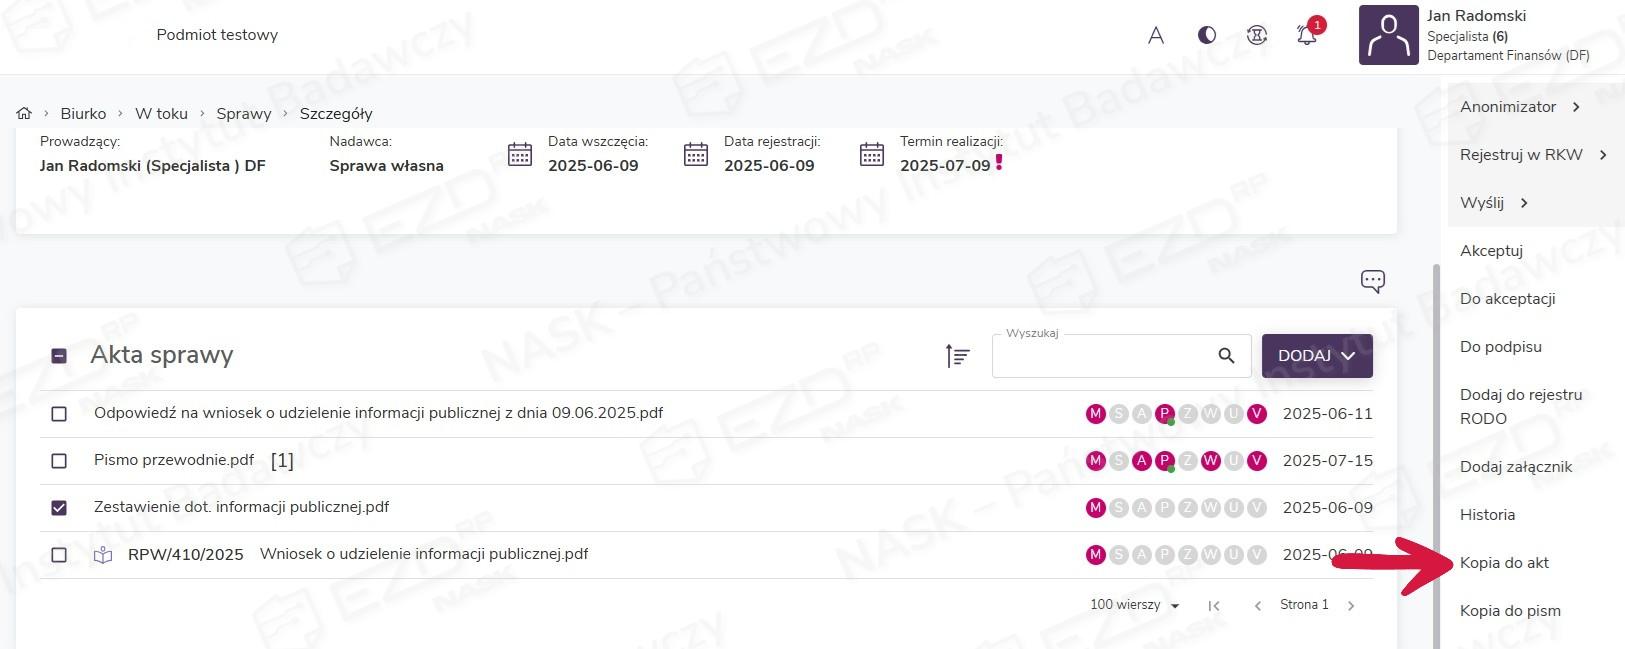
Task: Toggle the Akta sprawy select-all checkbox
Action: (x=59, y=355)
